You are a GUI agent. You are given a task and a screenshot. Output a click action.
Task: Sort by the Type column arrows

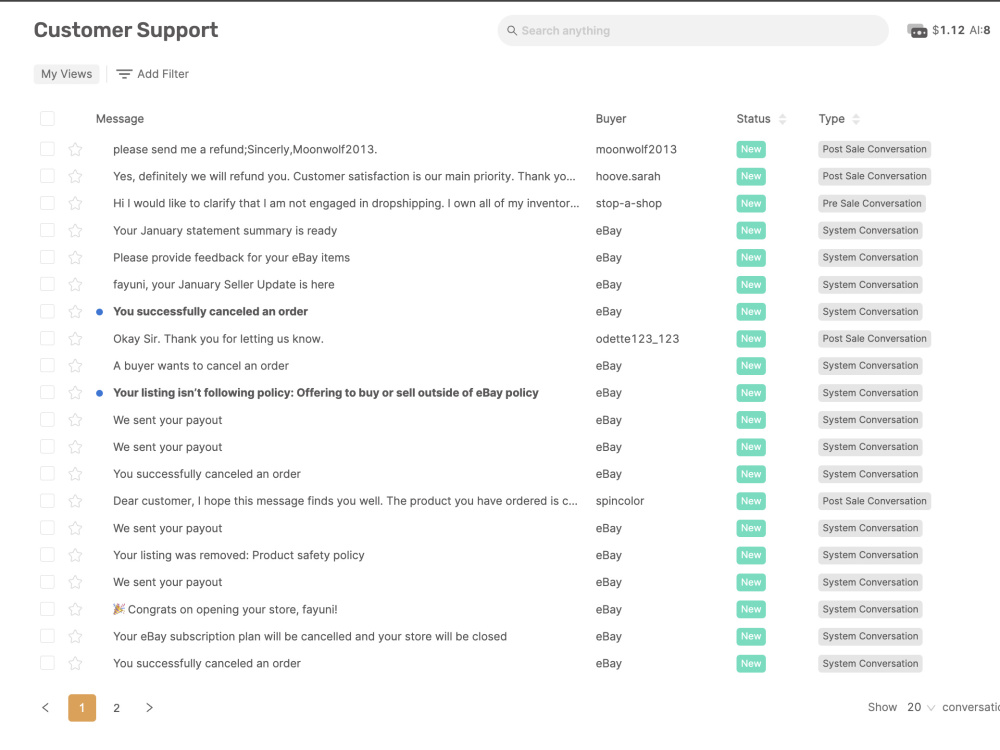click(x=856, y=119)
